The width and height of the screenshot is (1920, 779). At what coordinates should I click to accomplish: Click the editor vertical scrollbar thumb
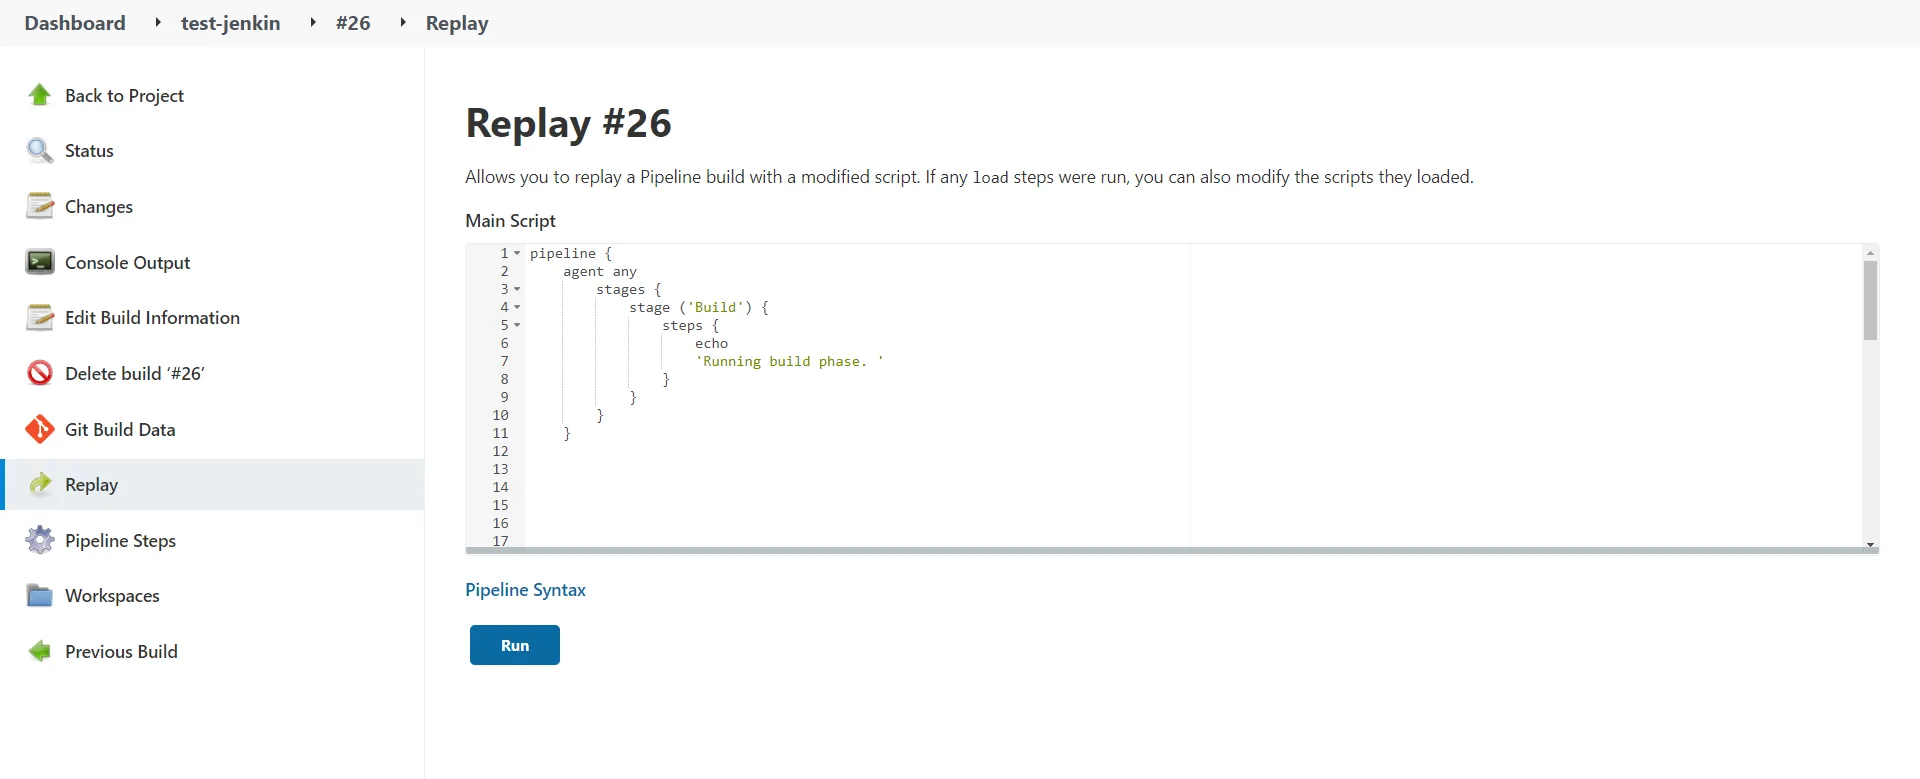[1870, 300]
